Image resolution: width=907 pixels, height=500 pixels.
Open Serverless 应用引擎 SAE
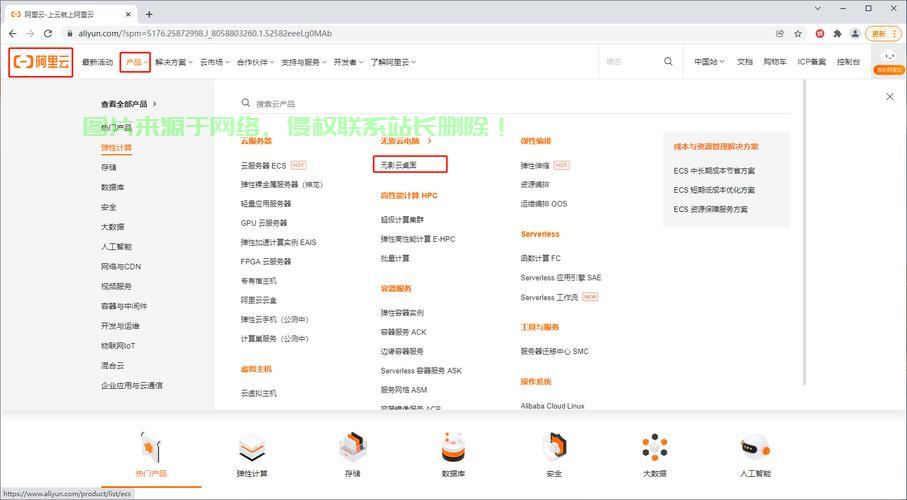561,278
